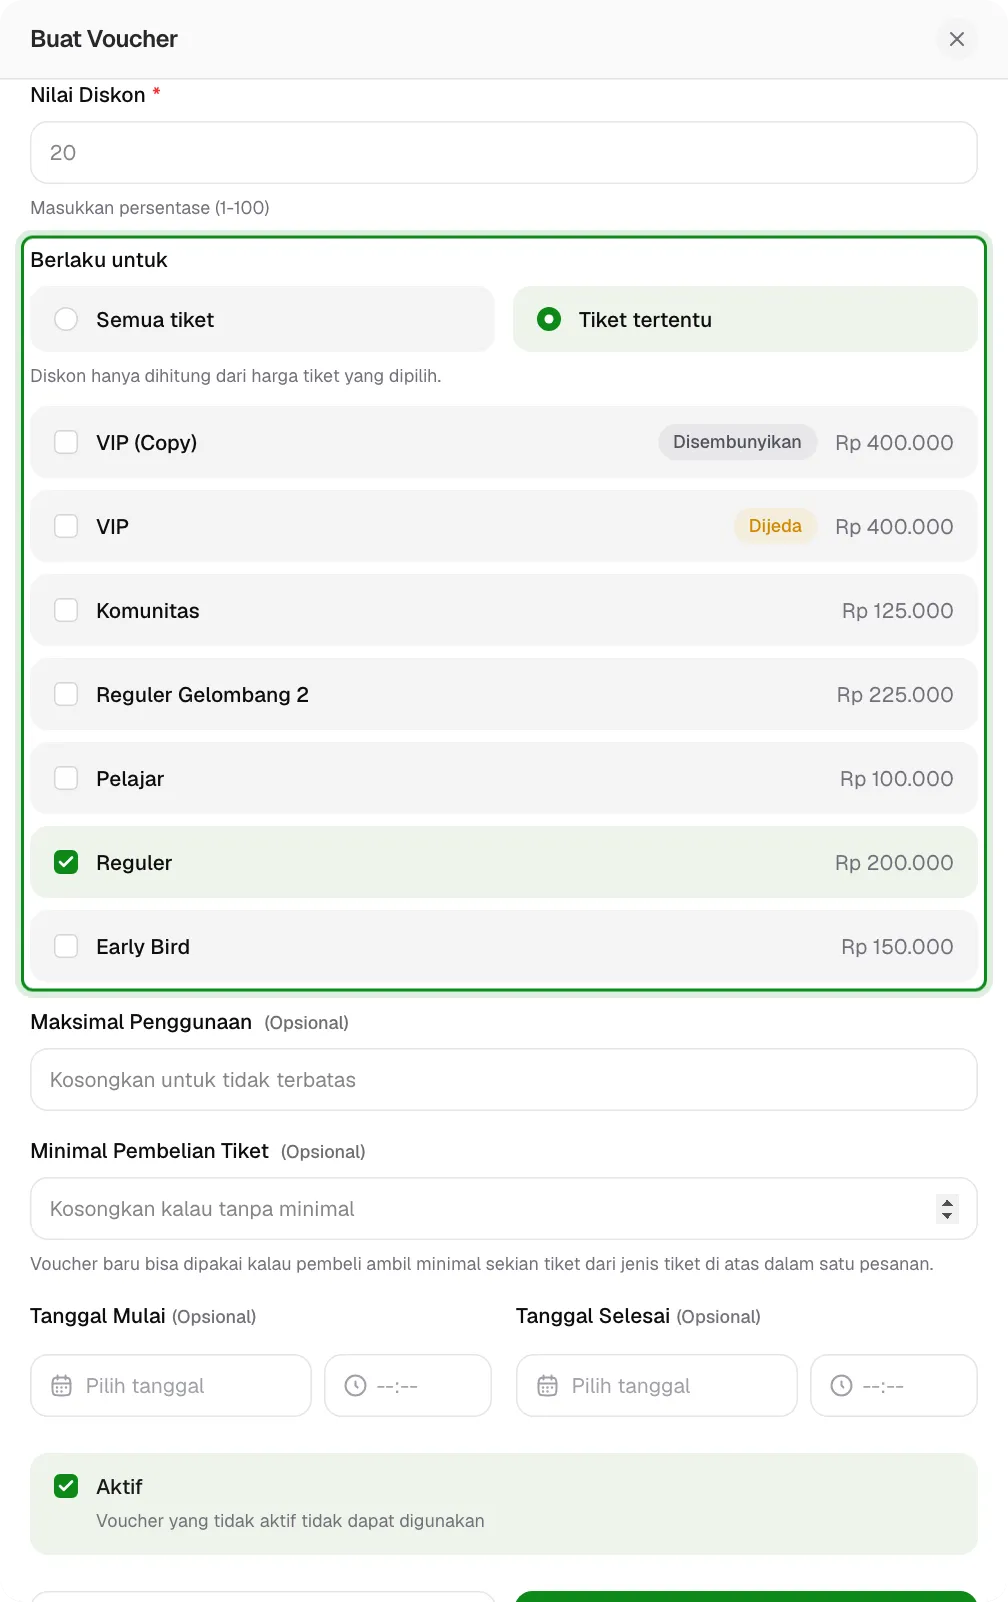Screen dimensions: 1008x1602
Task: Uncheck the Reguler ticket checkbox
Action: [66, 862]
